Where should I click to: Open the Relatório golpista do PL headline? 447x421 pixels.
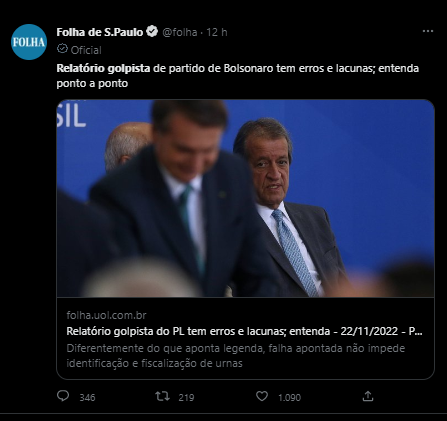click(244, 331)
